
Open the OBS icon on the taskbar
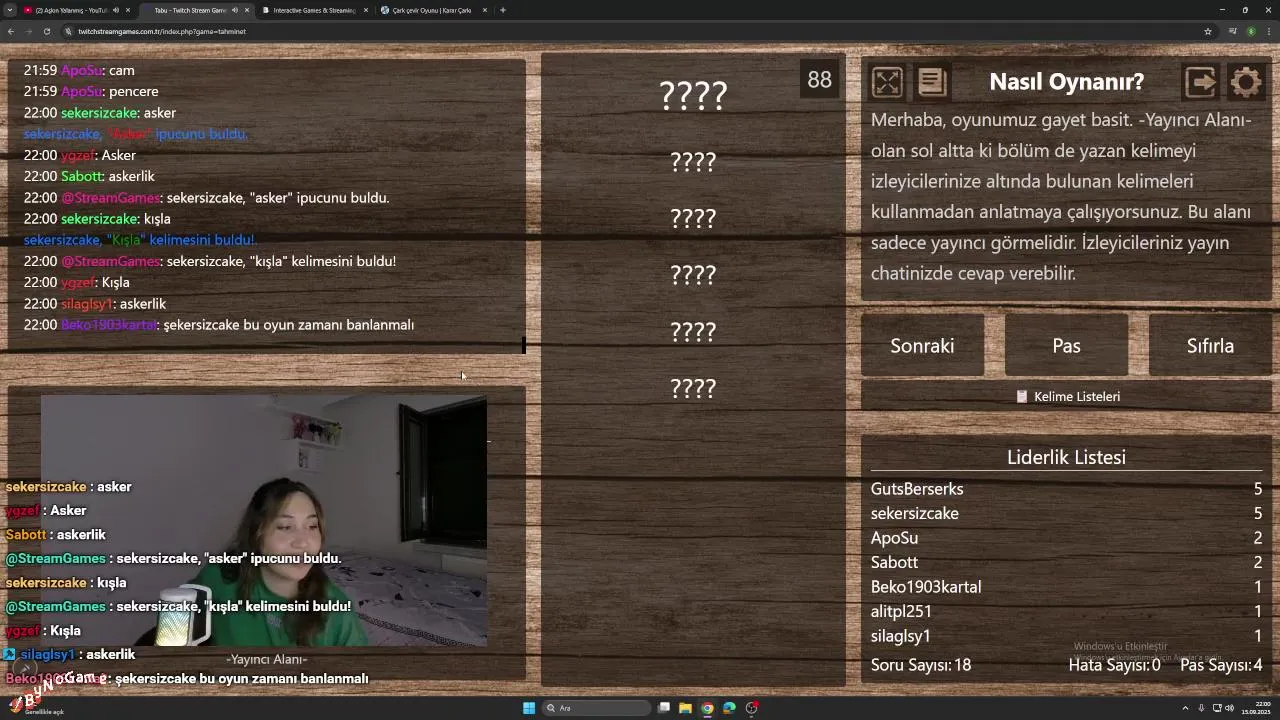coord(752,708)
